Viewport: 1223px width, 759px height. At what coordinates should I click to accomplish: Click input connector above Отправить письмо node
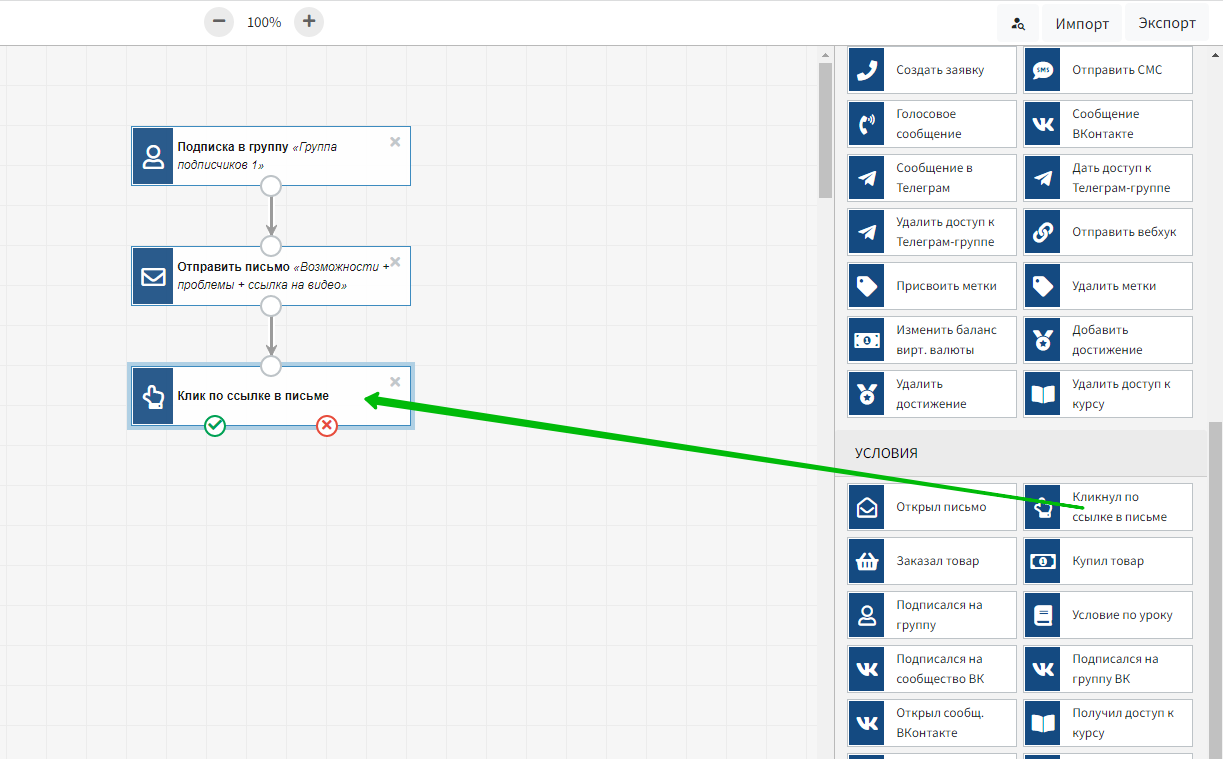pos(271,246)
